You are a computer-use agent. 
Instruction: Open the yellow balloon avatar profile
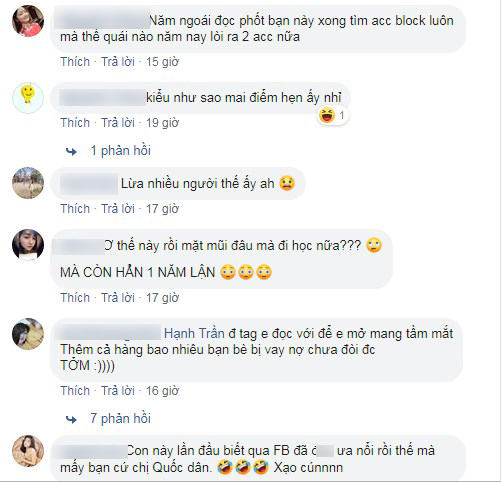click(28, 98)
